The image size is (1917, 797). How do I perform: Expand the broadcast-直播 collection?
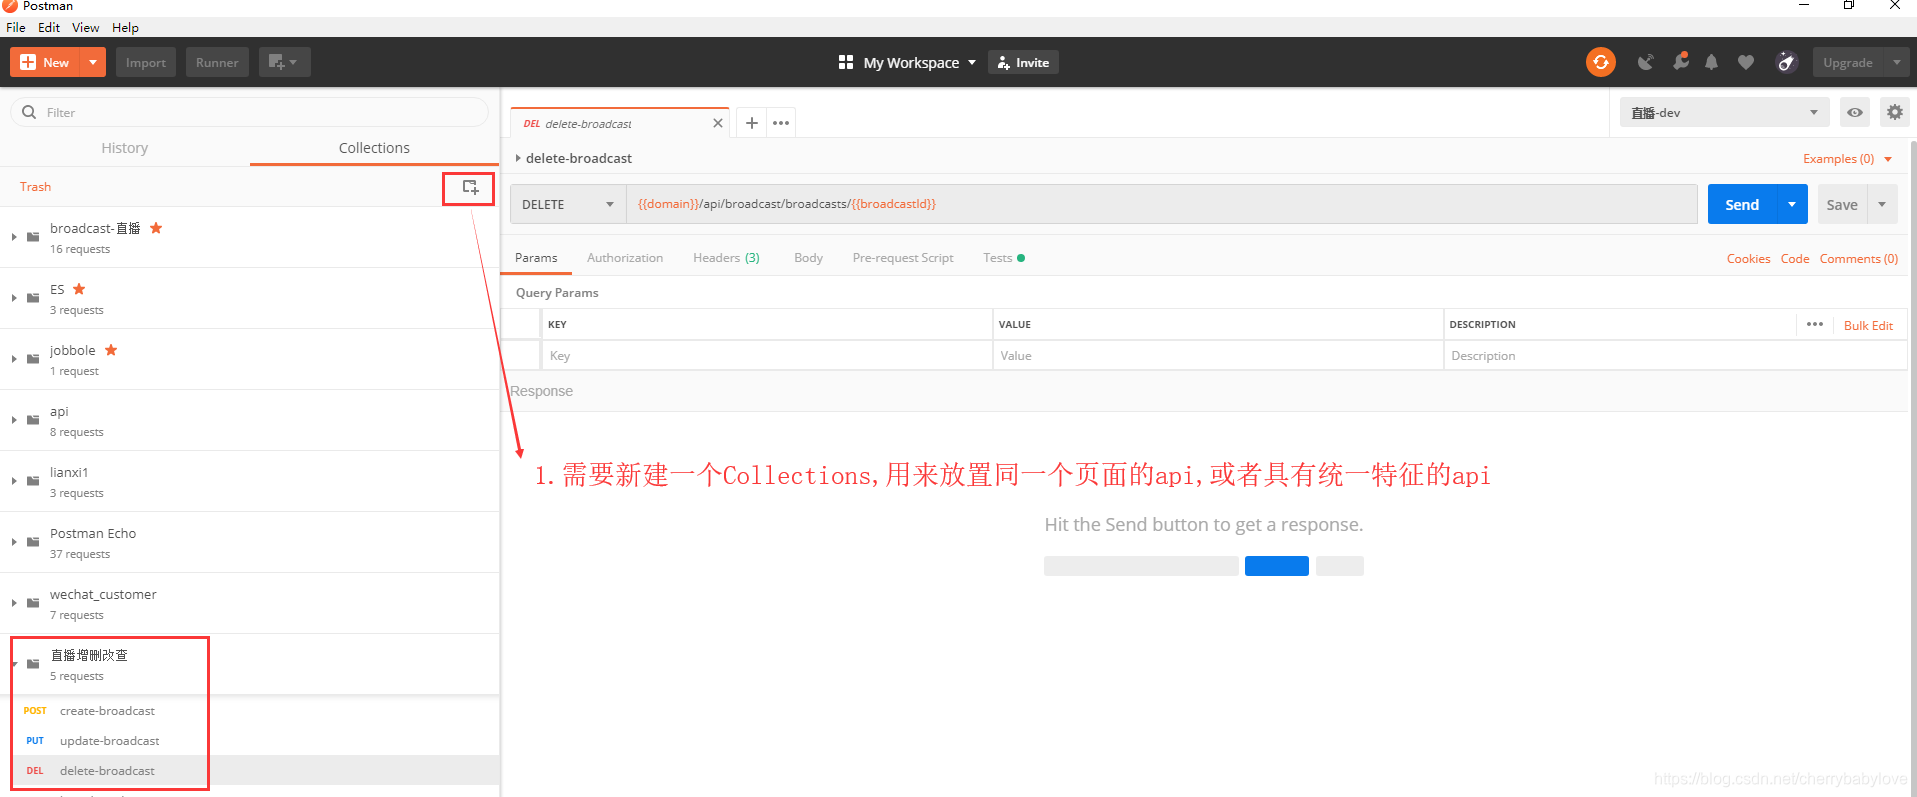tap(14, 237)
